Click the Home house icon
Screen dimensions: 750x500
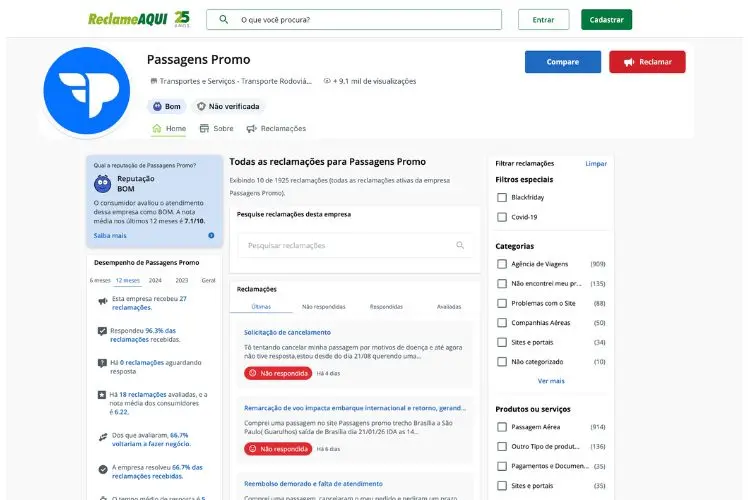coord(156,128)
